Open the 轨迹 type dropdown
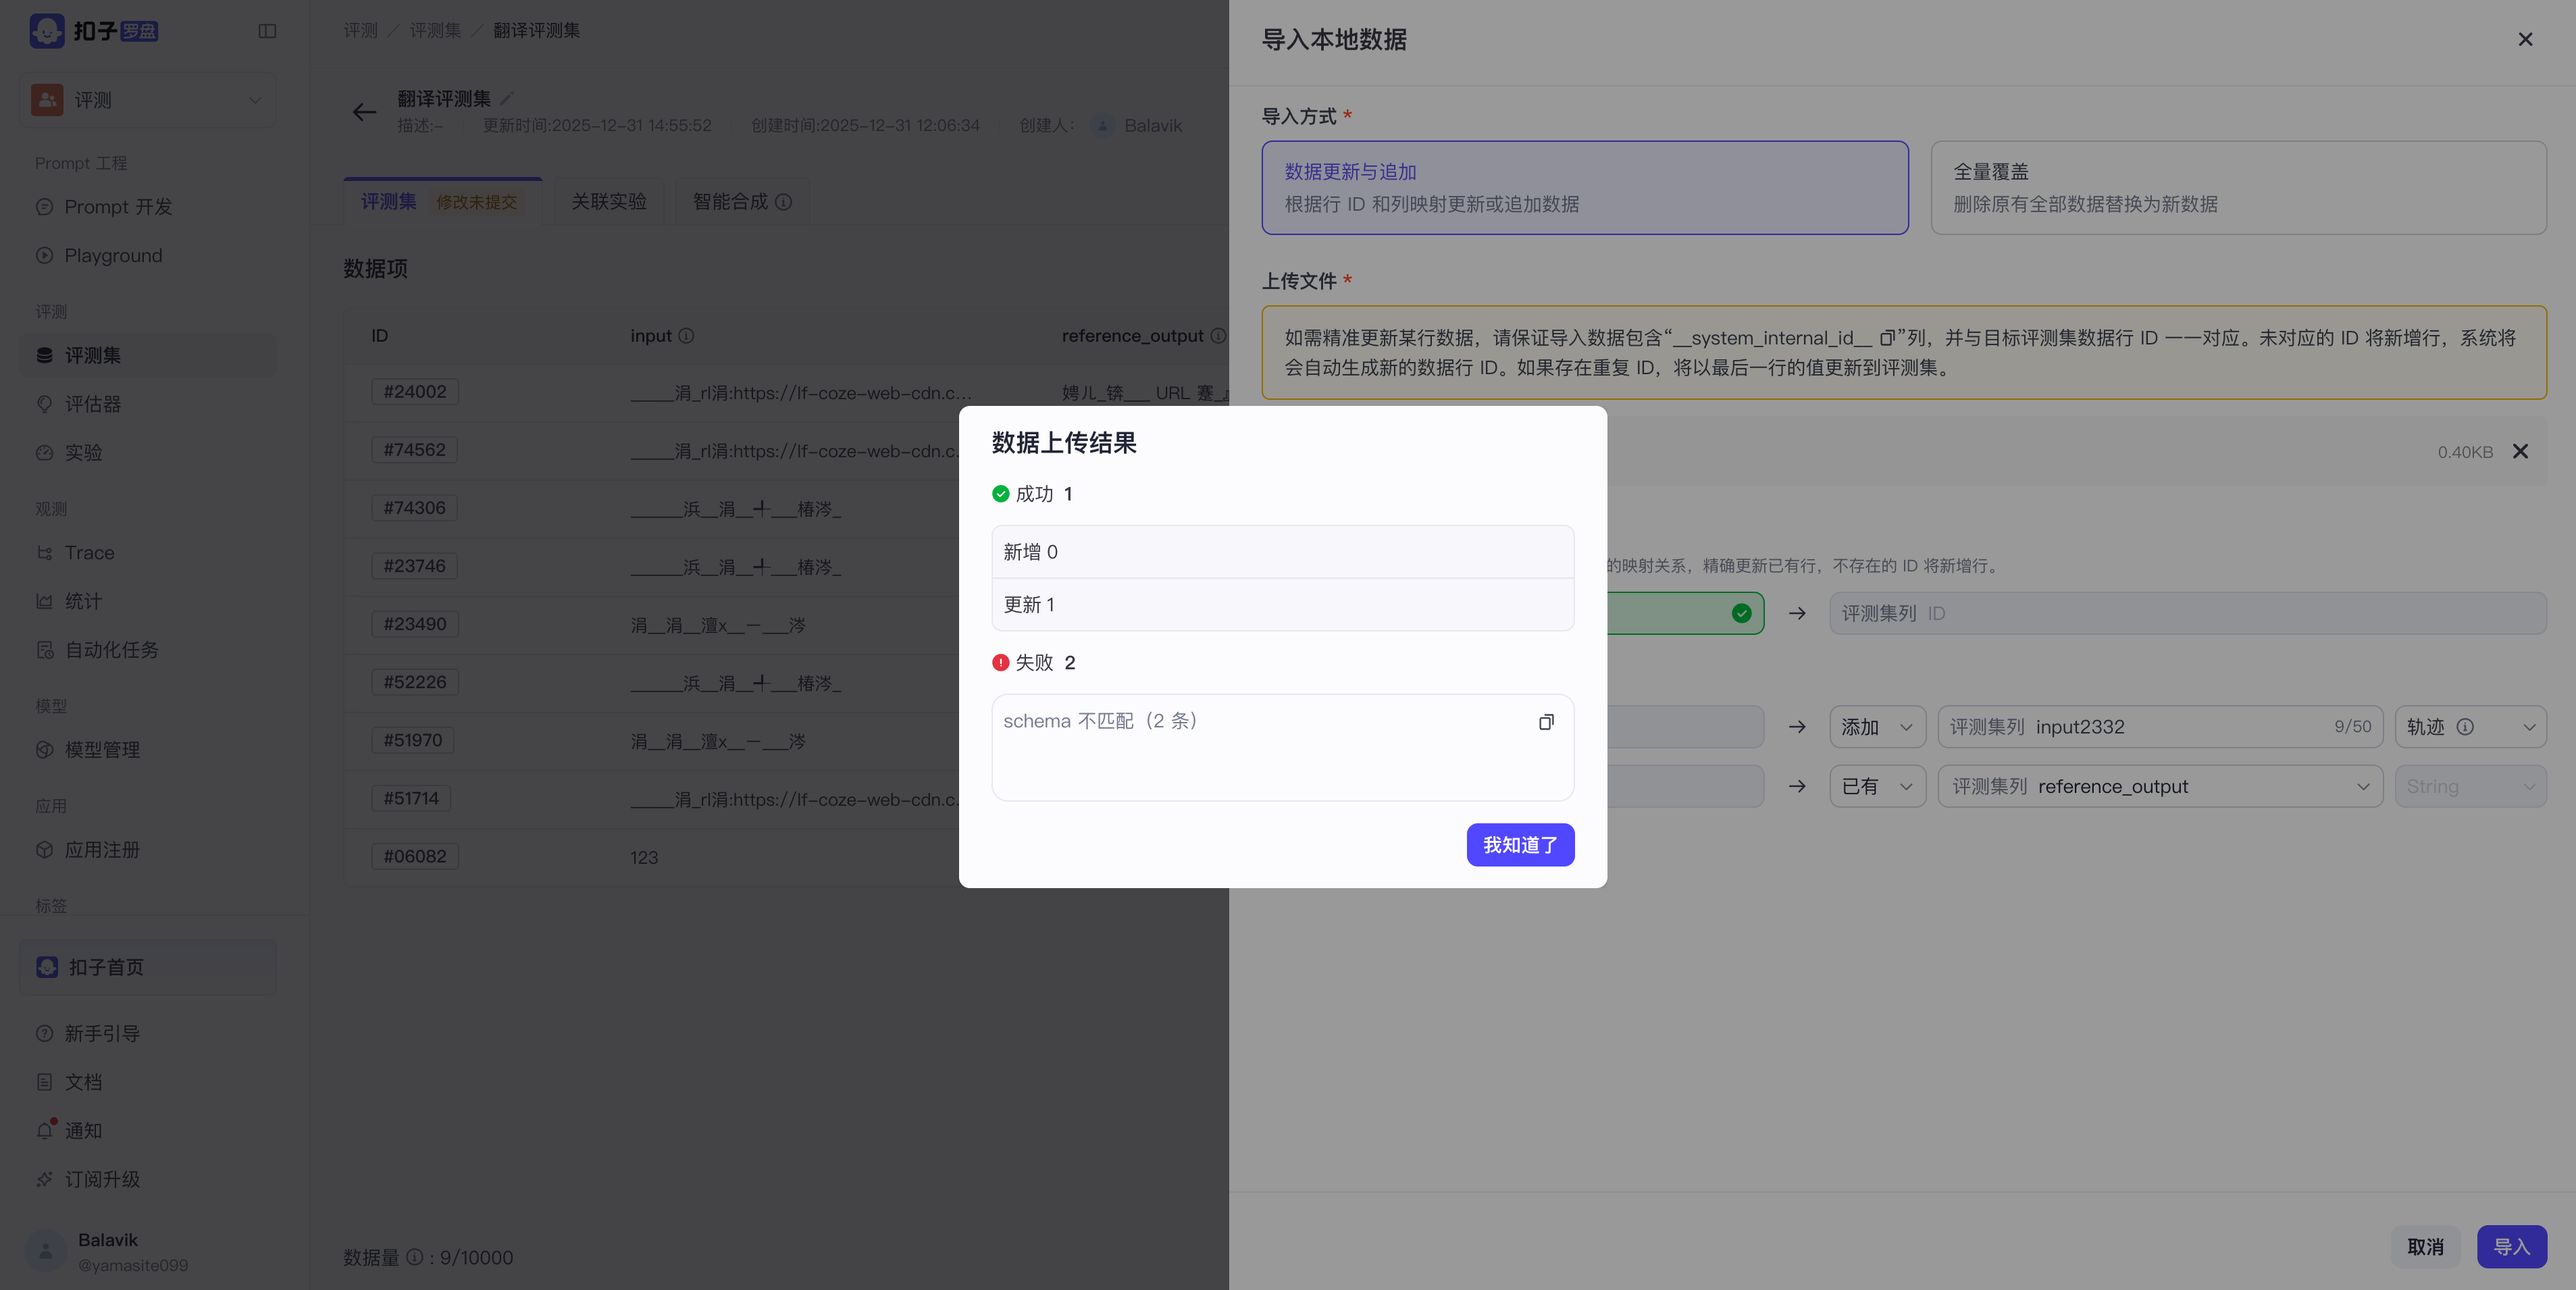The height and width of the screenshot is (1290, 2576). (2470, 727)
